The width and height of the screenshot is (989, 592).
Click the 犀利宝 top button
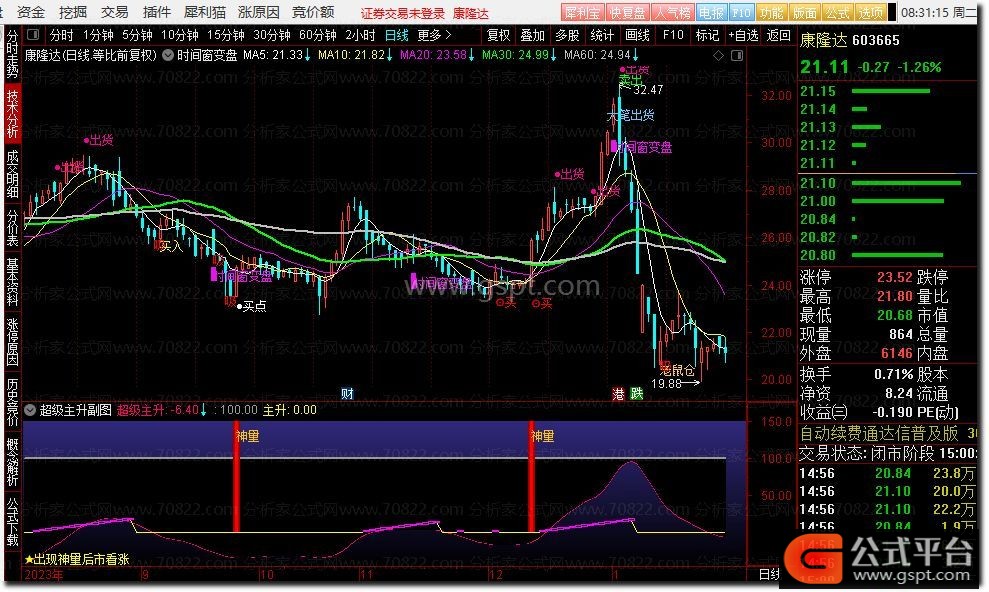[x=582, y=13]
